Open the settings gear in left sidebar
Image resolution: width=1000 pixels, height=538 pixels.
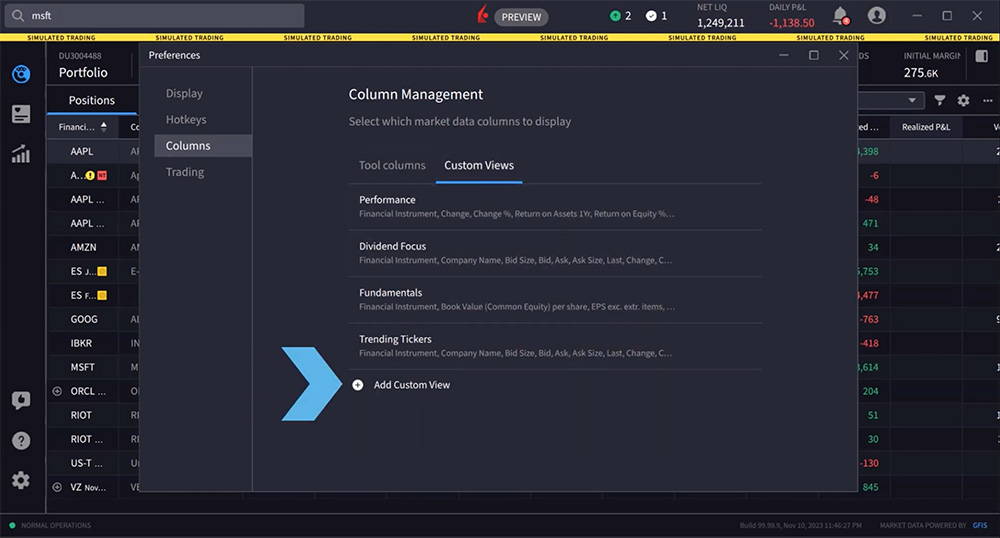21,481
